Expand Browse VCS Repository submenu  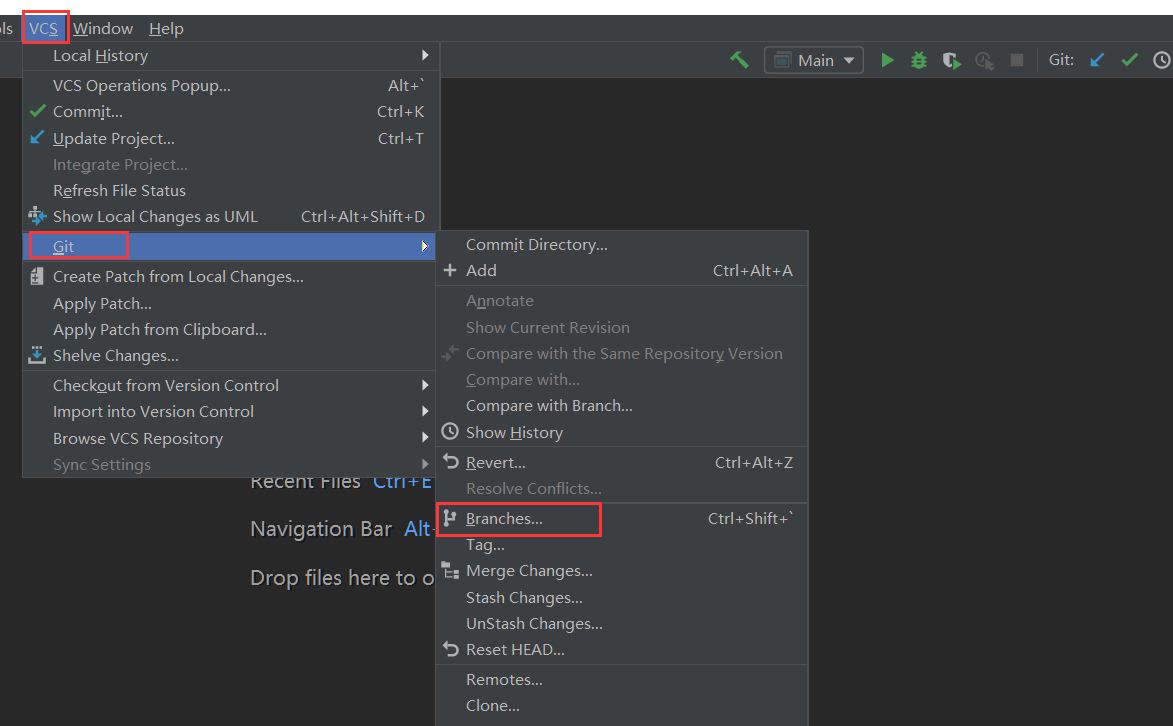click(230, 439)
